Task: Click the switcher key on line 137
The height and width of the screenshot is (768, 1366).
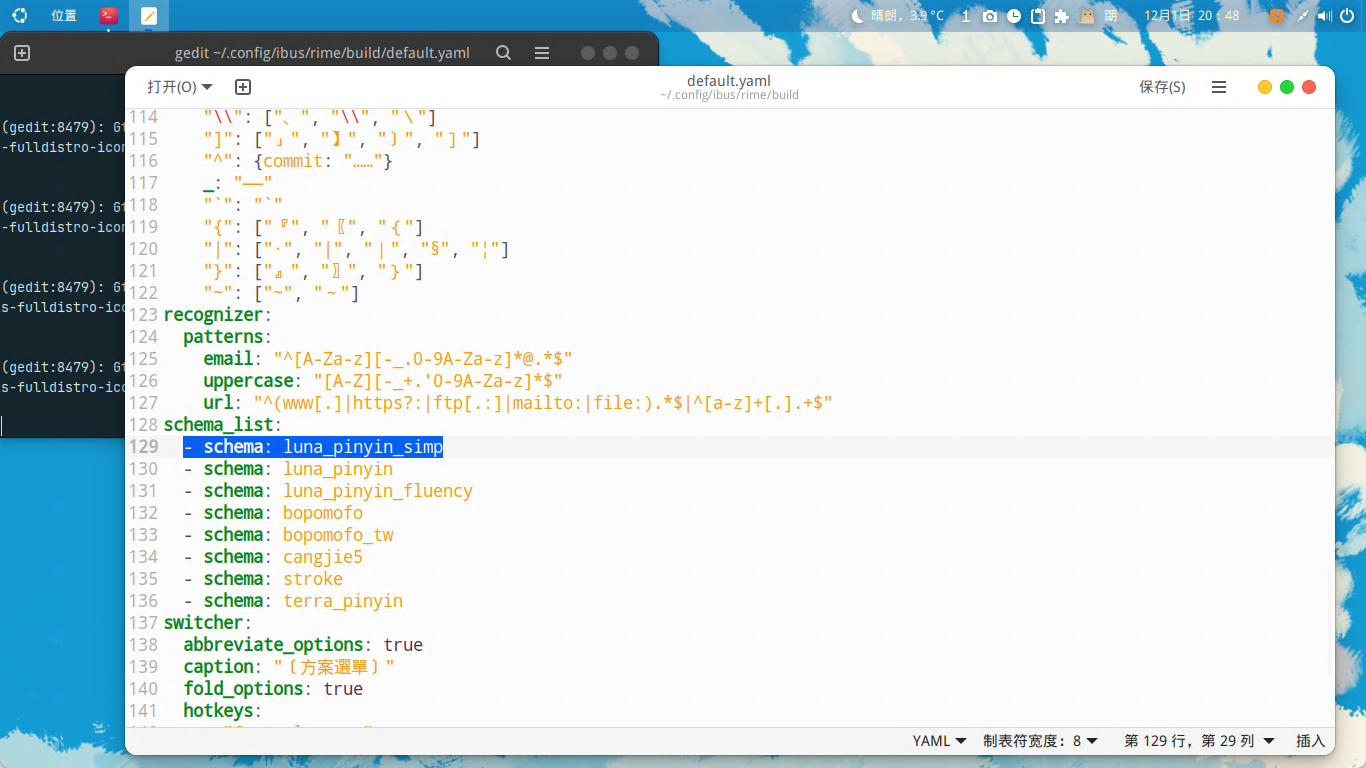Action: [203, 623]
